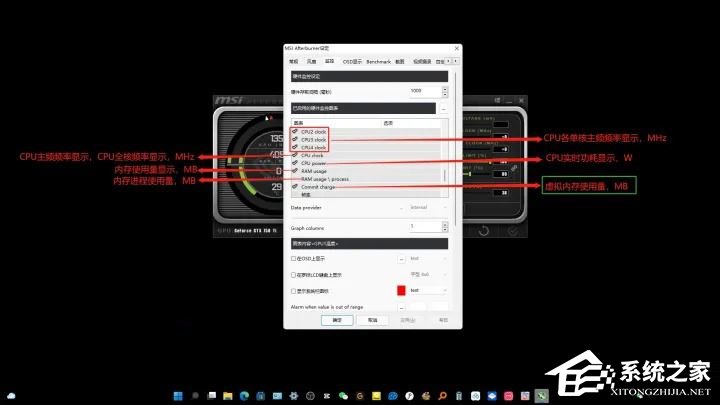Launch Microsoft Edge from the taskbar
720x405 pixels.
(244, 396)
